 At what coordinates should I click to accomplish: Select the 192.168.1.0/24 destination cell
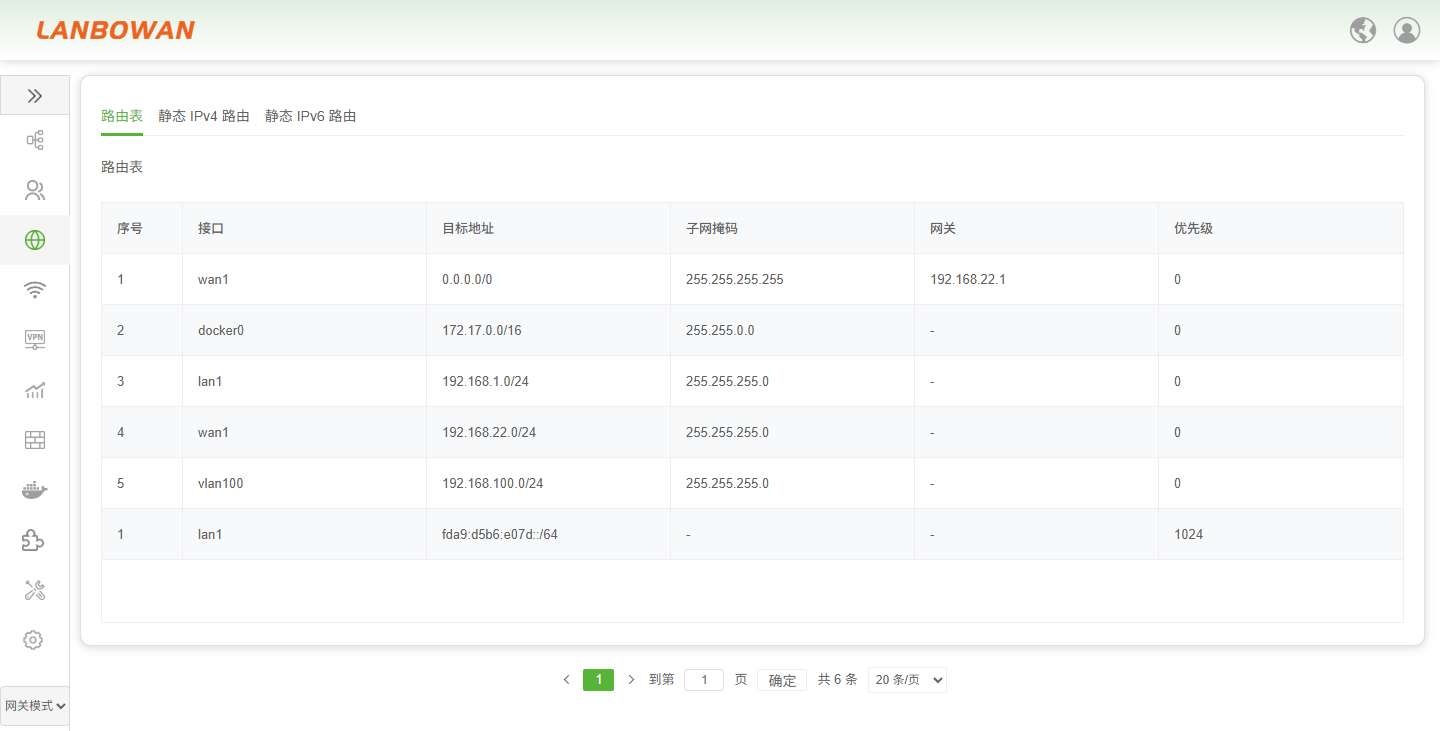tap(548, 381)
